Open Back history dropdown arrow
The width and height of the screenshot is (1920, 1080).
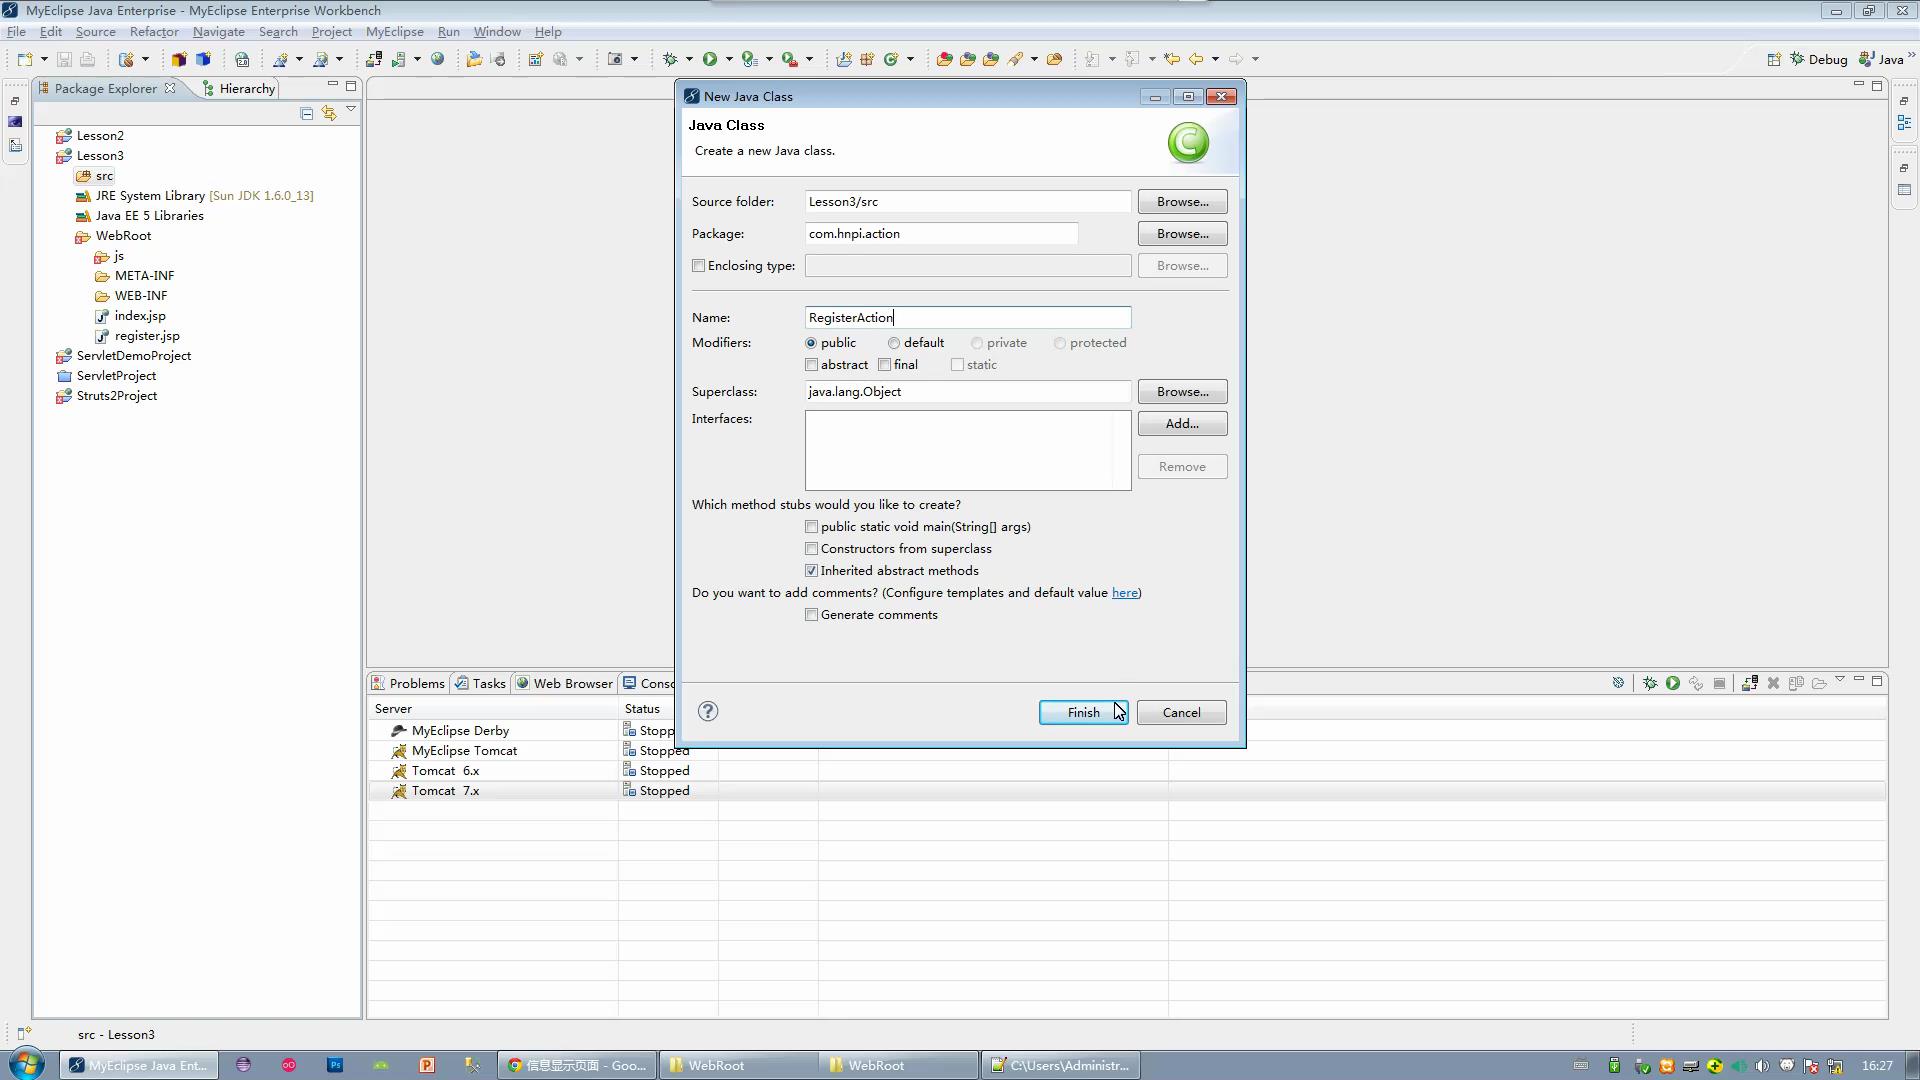tap(1215, 59)
